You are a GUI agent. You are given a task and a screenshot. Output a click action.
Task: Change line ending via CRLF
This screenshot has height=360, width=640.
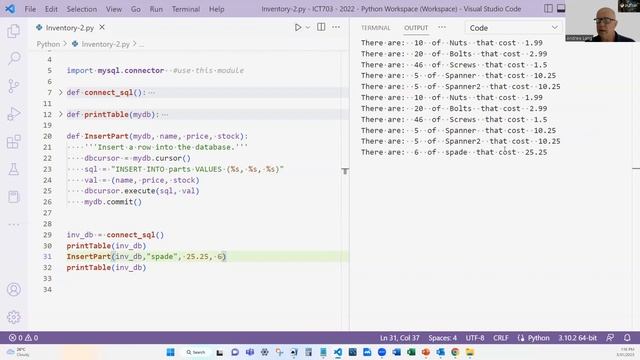click(x=501, y=338)
